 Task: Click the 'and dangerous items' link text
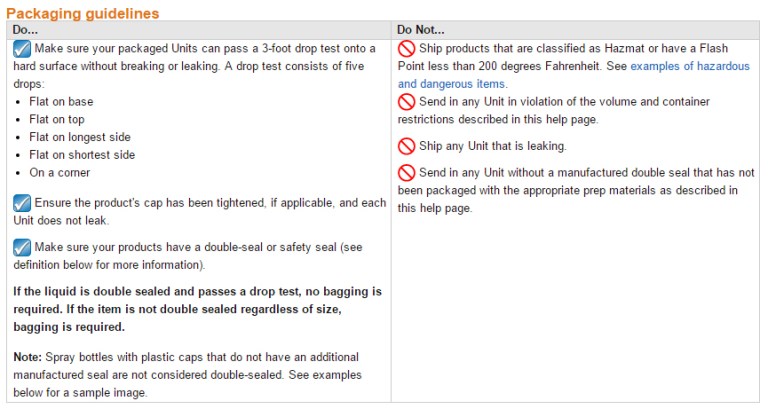[452, 84]
